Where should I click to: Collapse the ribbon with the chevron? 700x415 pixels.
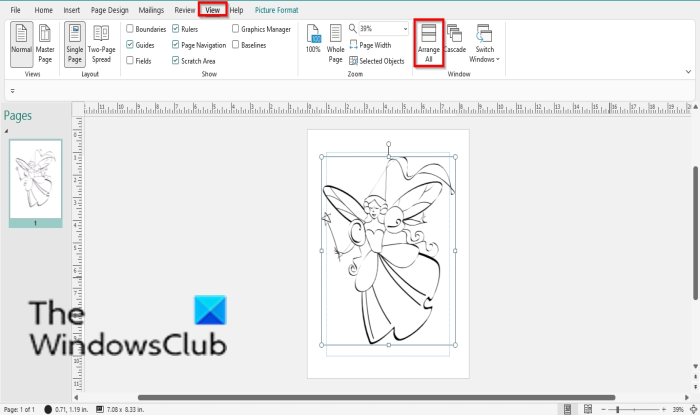(688, 71)
